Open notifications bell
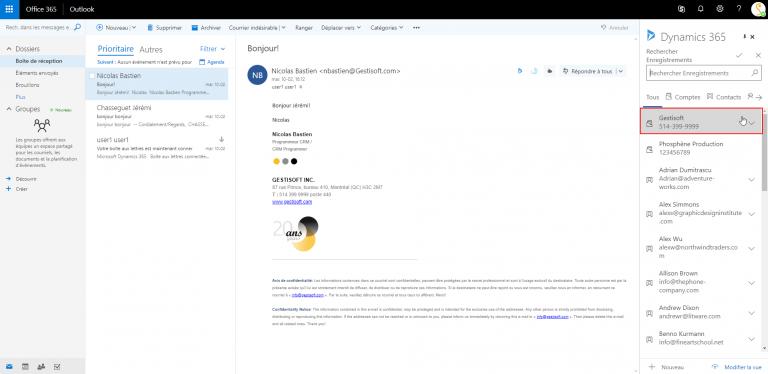Screen dimensions: 768x374 click(x=700, y=9)
